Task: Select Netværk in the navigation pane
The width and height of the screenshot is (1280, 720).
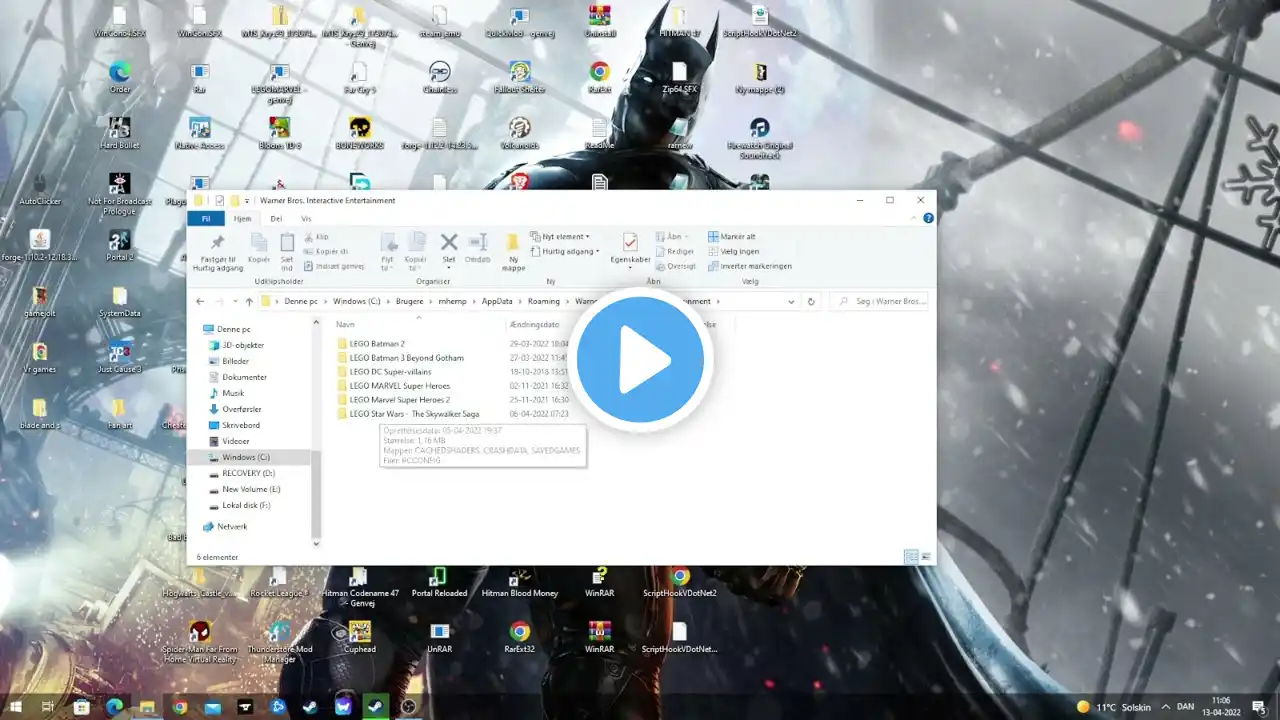Action: coord(231,526)
